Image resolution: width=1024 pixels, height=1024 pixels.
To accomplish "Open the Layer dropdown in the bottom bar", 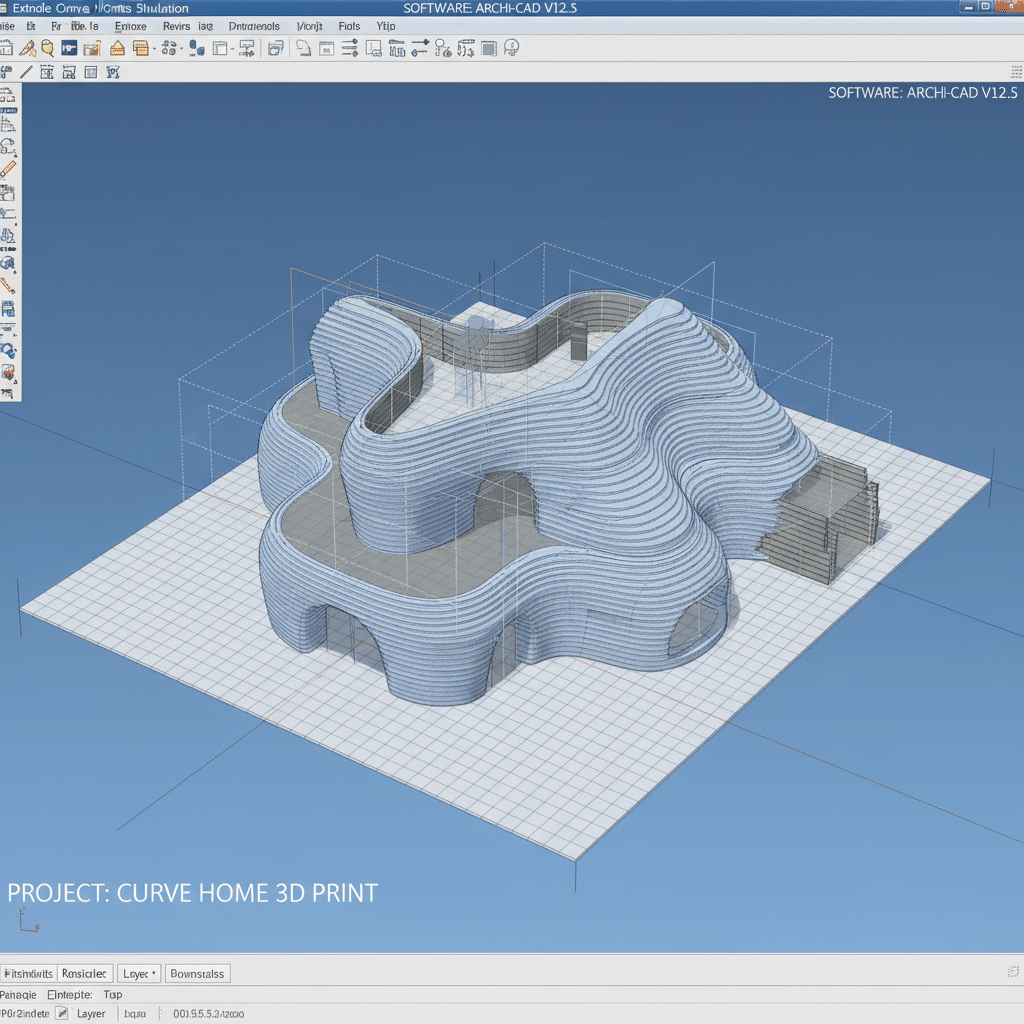I will [138, 973].
